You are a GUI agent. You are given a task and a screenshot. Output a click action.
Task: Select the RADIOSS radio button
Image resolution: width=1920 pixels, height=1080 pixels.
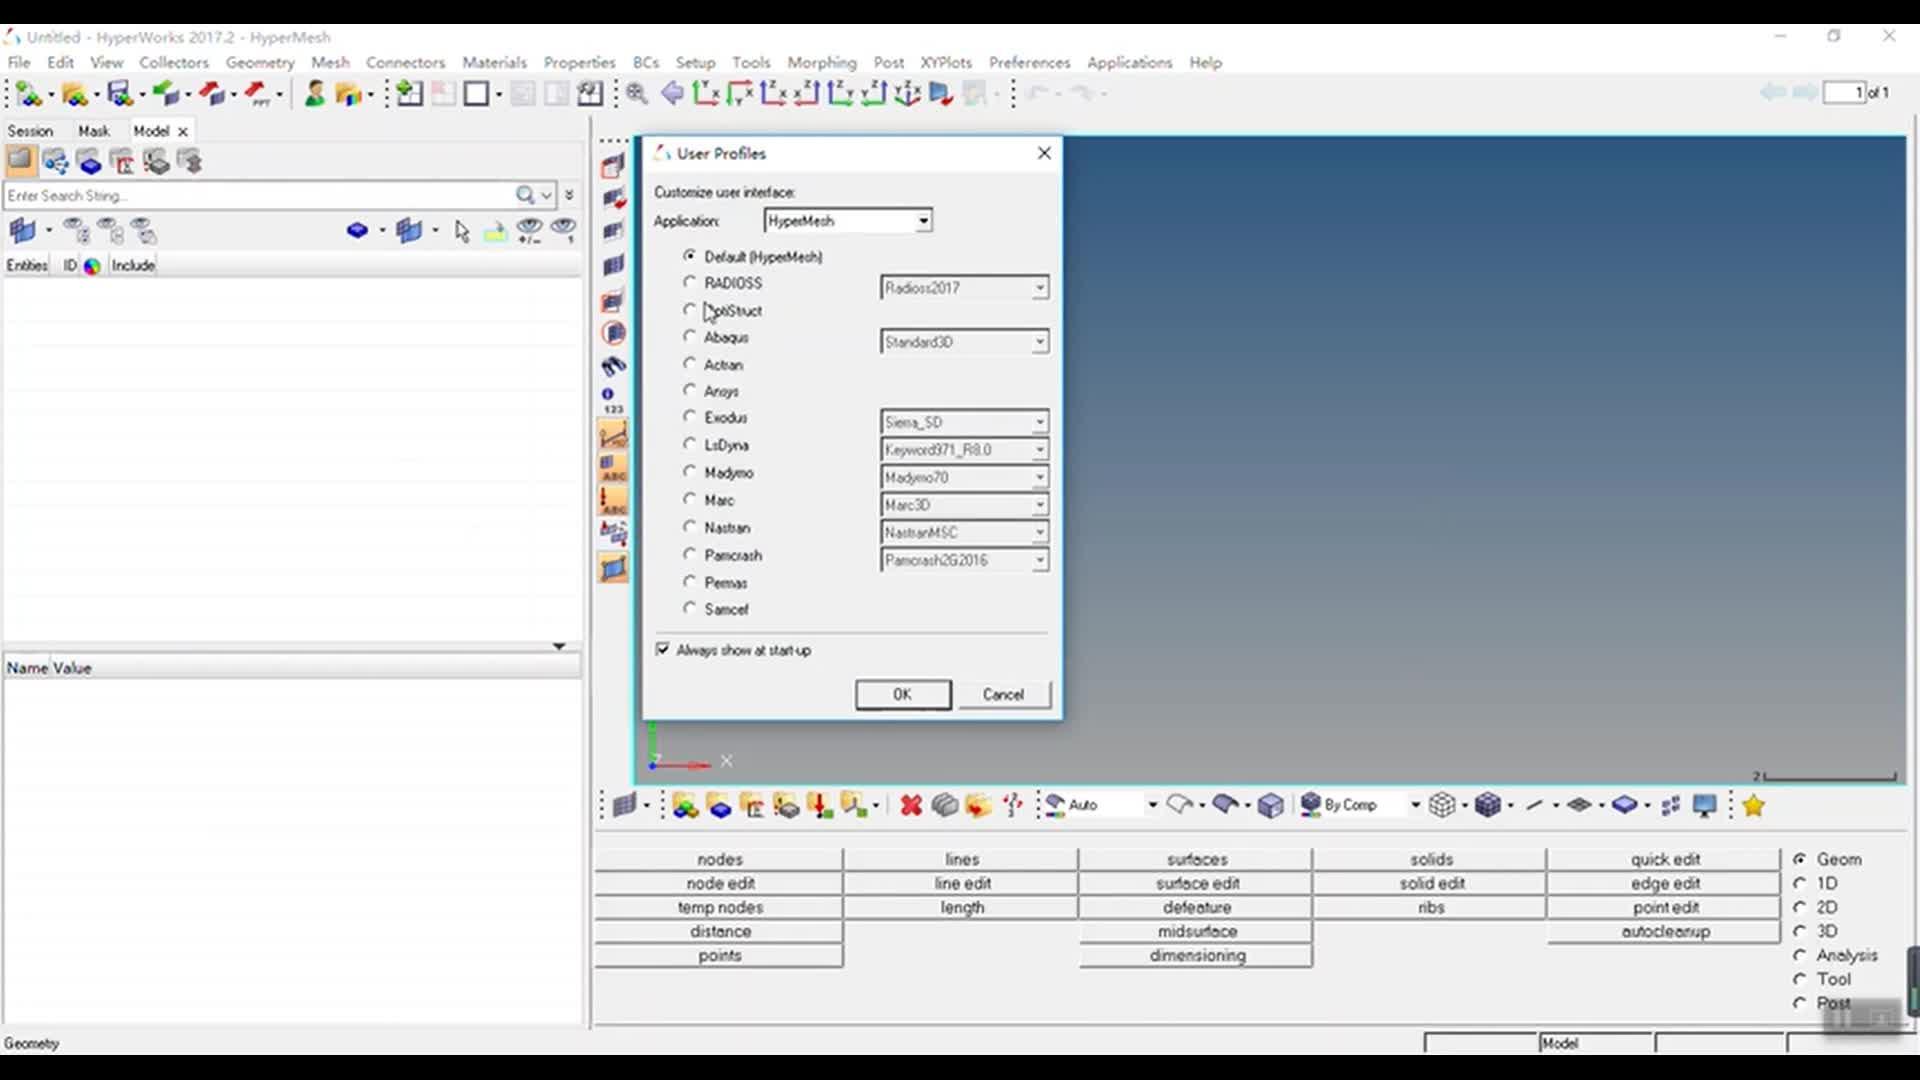(x=690, y=283)
